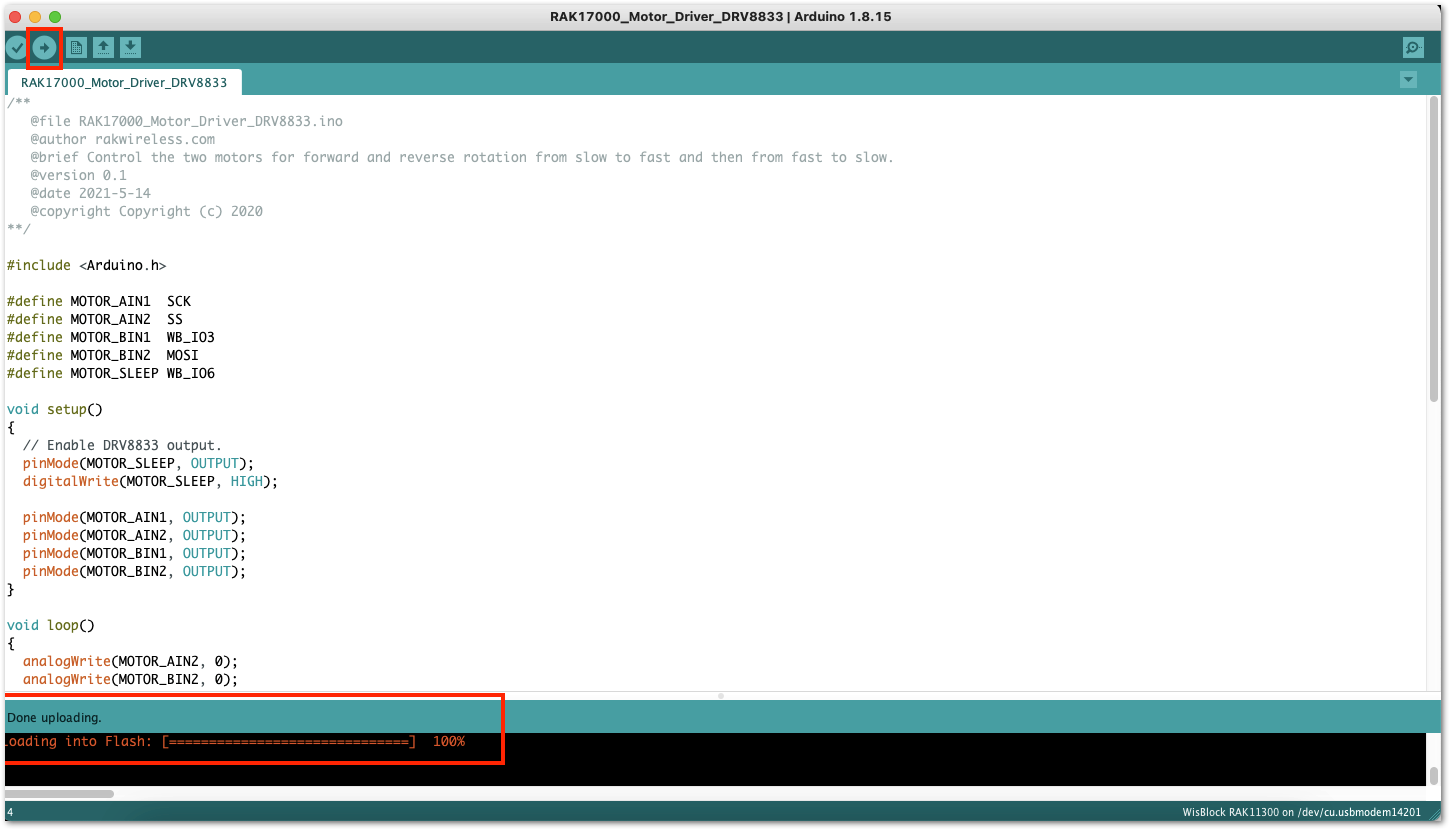This screenshot has width=1450, height=830.
Task: Save the sketch with the Save icon
Action: point(130,47)
